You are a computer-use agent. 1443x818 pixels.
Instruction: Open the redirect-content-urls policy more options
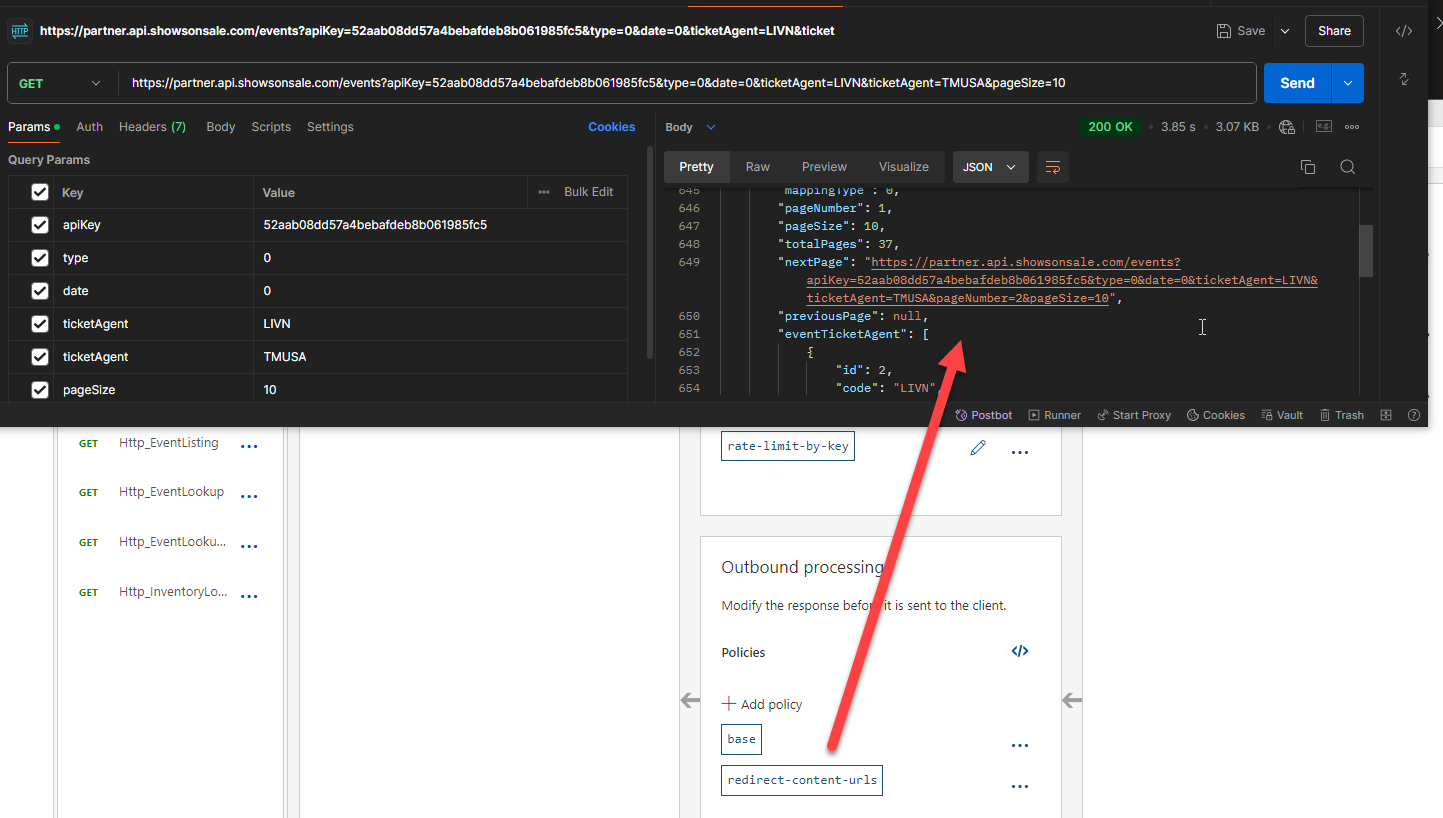tap(1020, 786)
